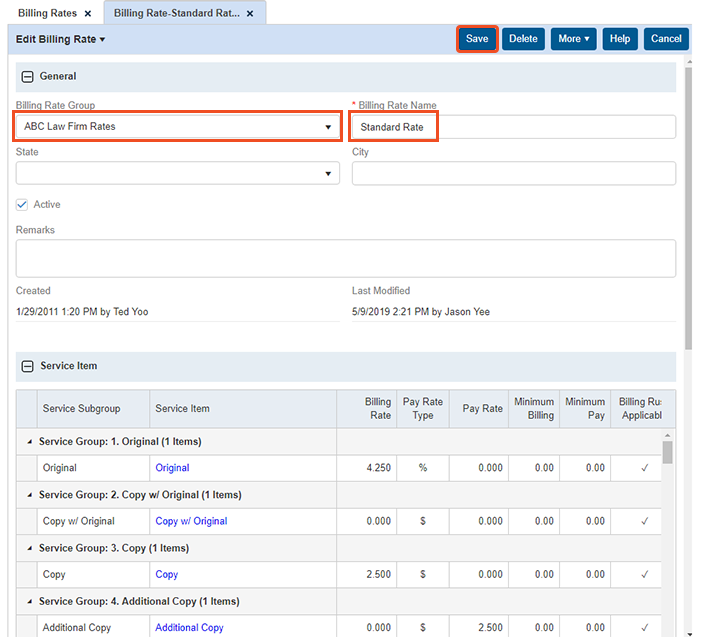
Task: Click the Billing Rate Name field
Action: [x=512, y=127]
